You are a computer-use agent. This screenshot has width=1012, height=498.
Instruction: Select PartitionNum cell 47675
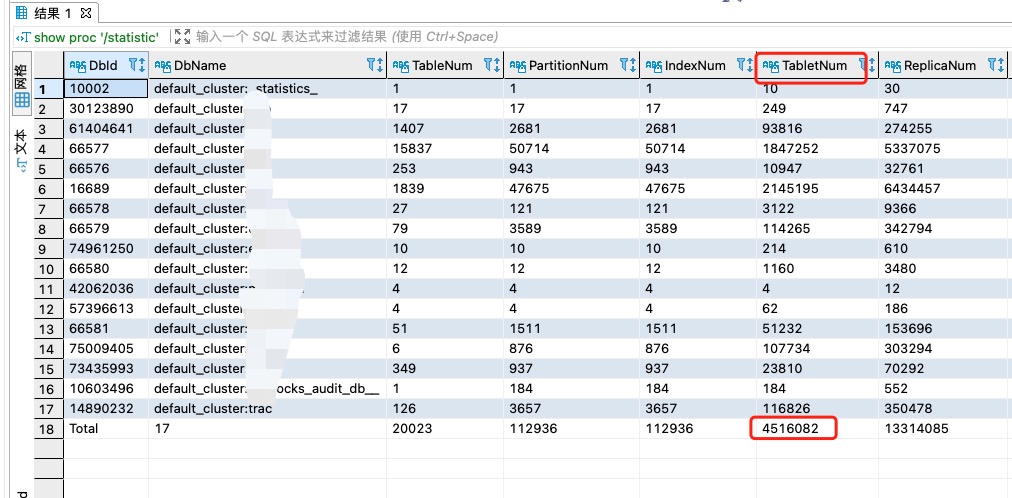(x=572, y=188)
